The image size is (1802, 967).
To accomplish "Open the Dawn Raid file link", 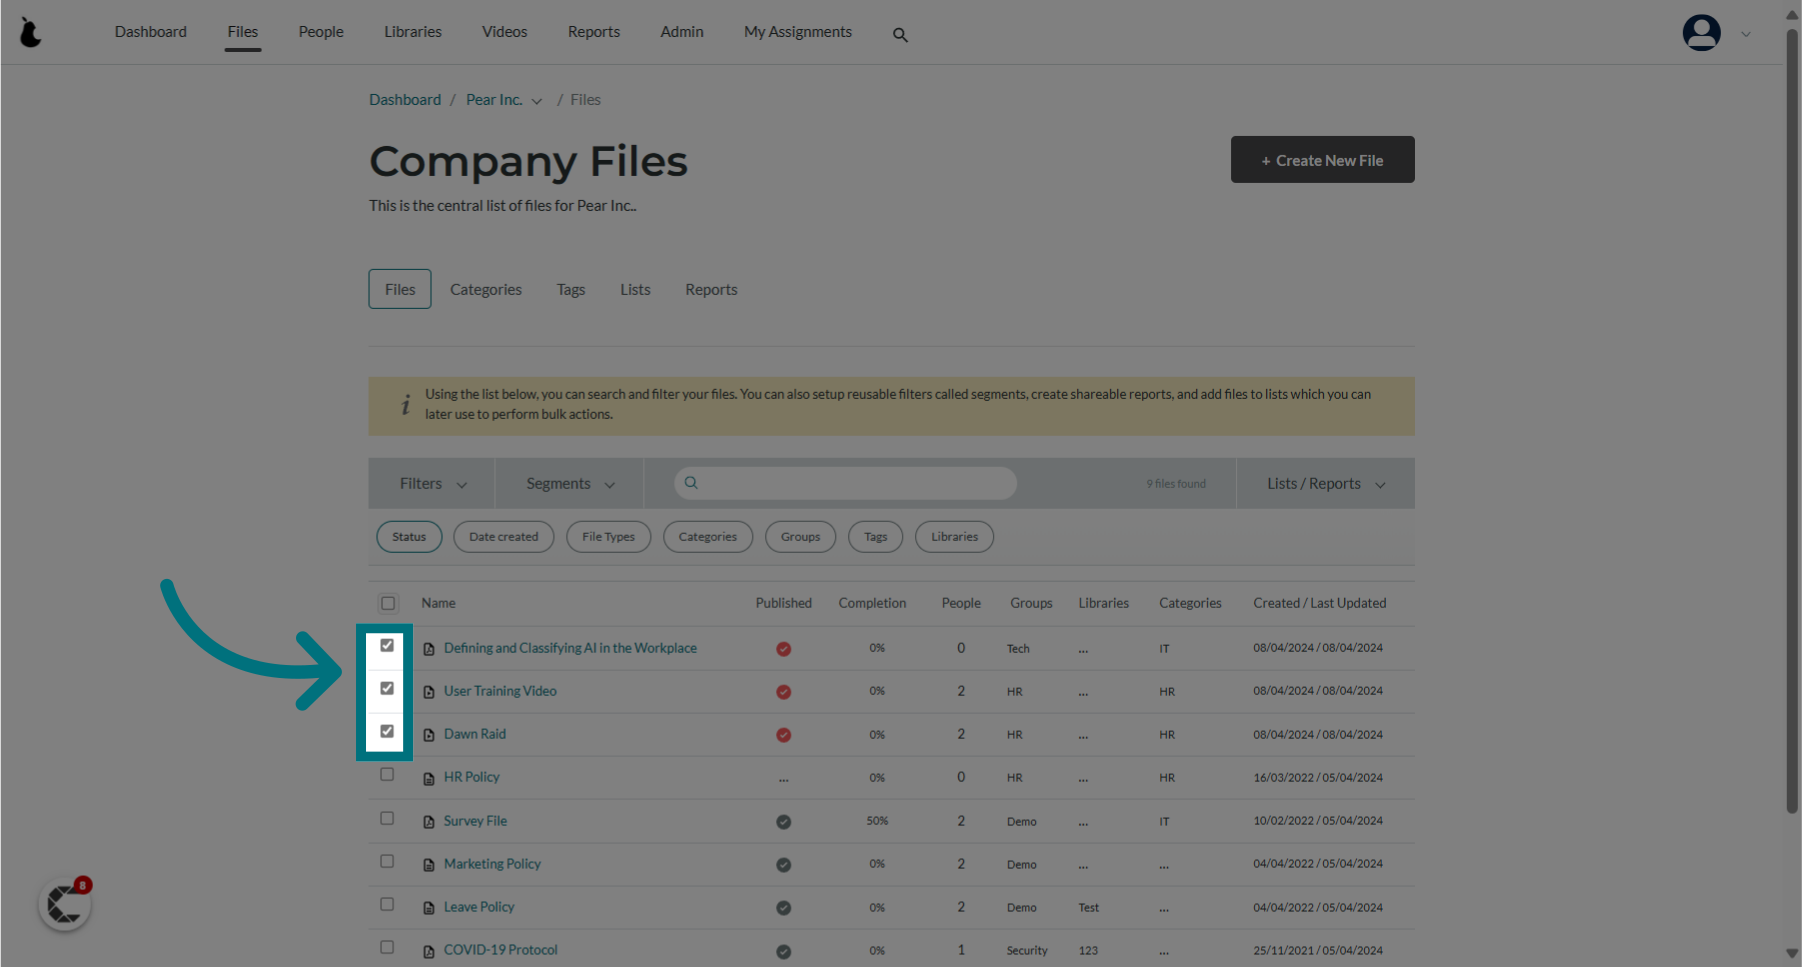I will pyautogui.click(x=475, y=734).
